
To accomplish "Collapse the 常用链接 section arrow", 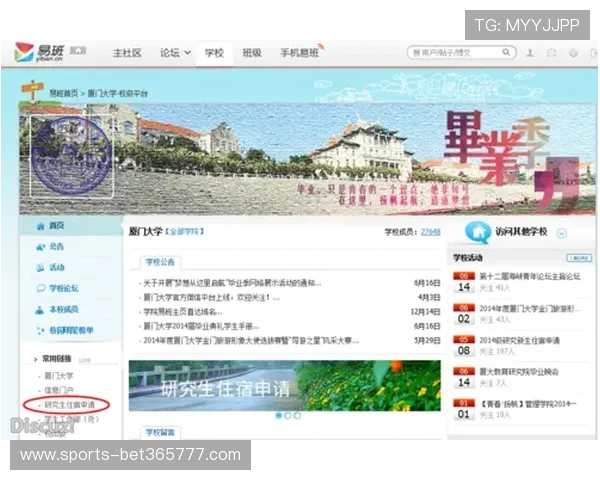I will 36,359.
